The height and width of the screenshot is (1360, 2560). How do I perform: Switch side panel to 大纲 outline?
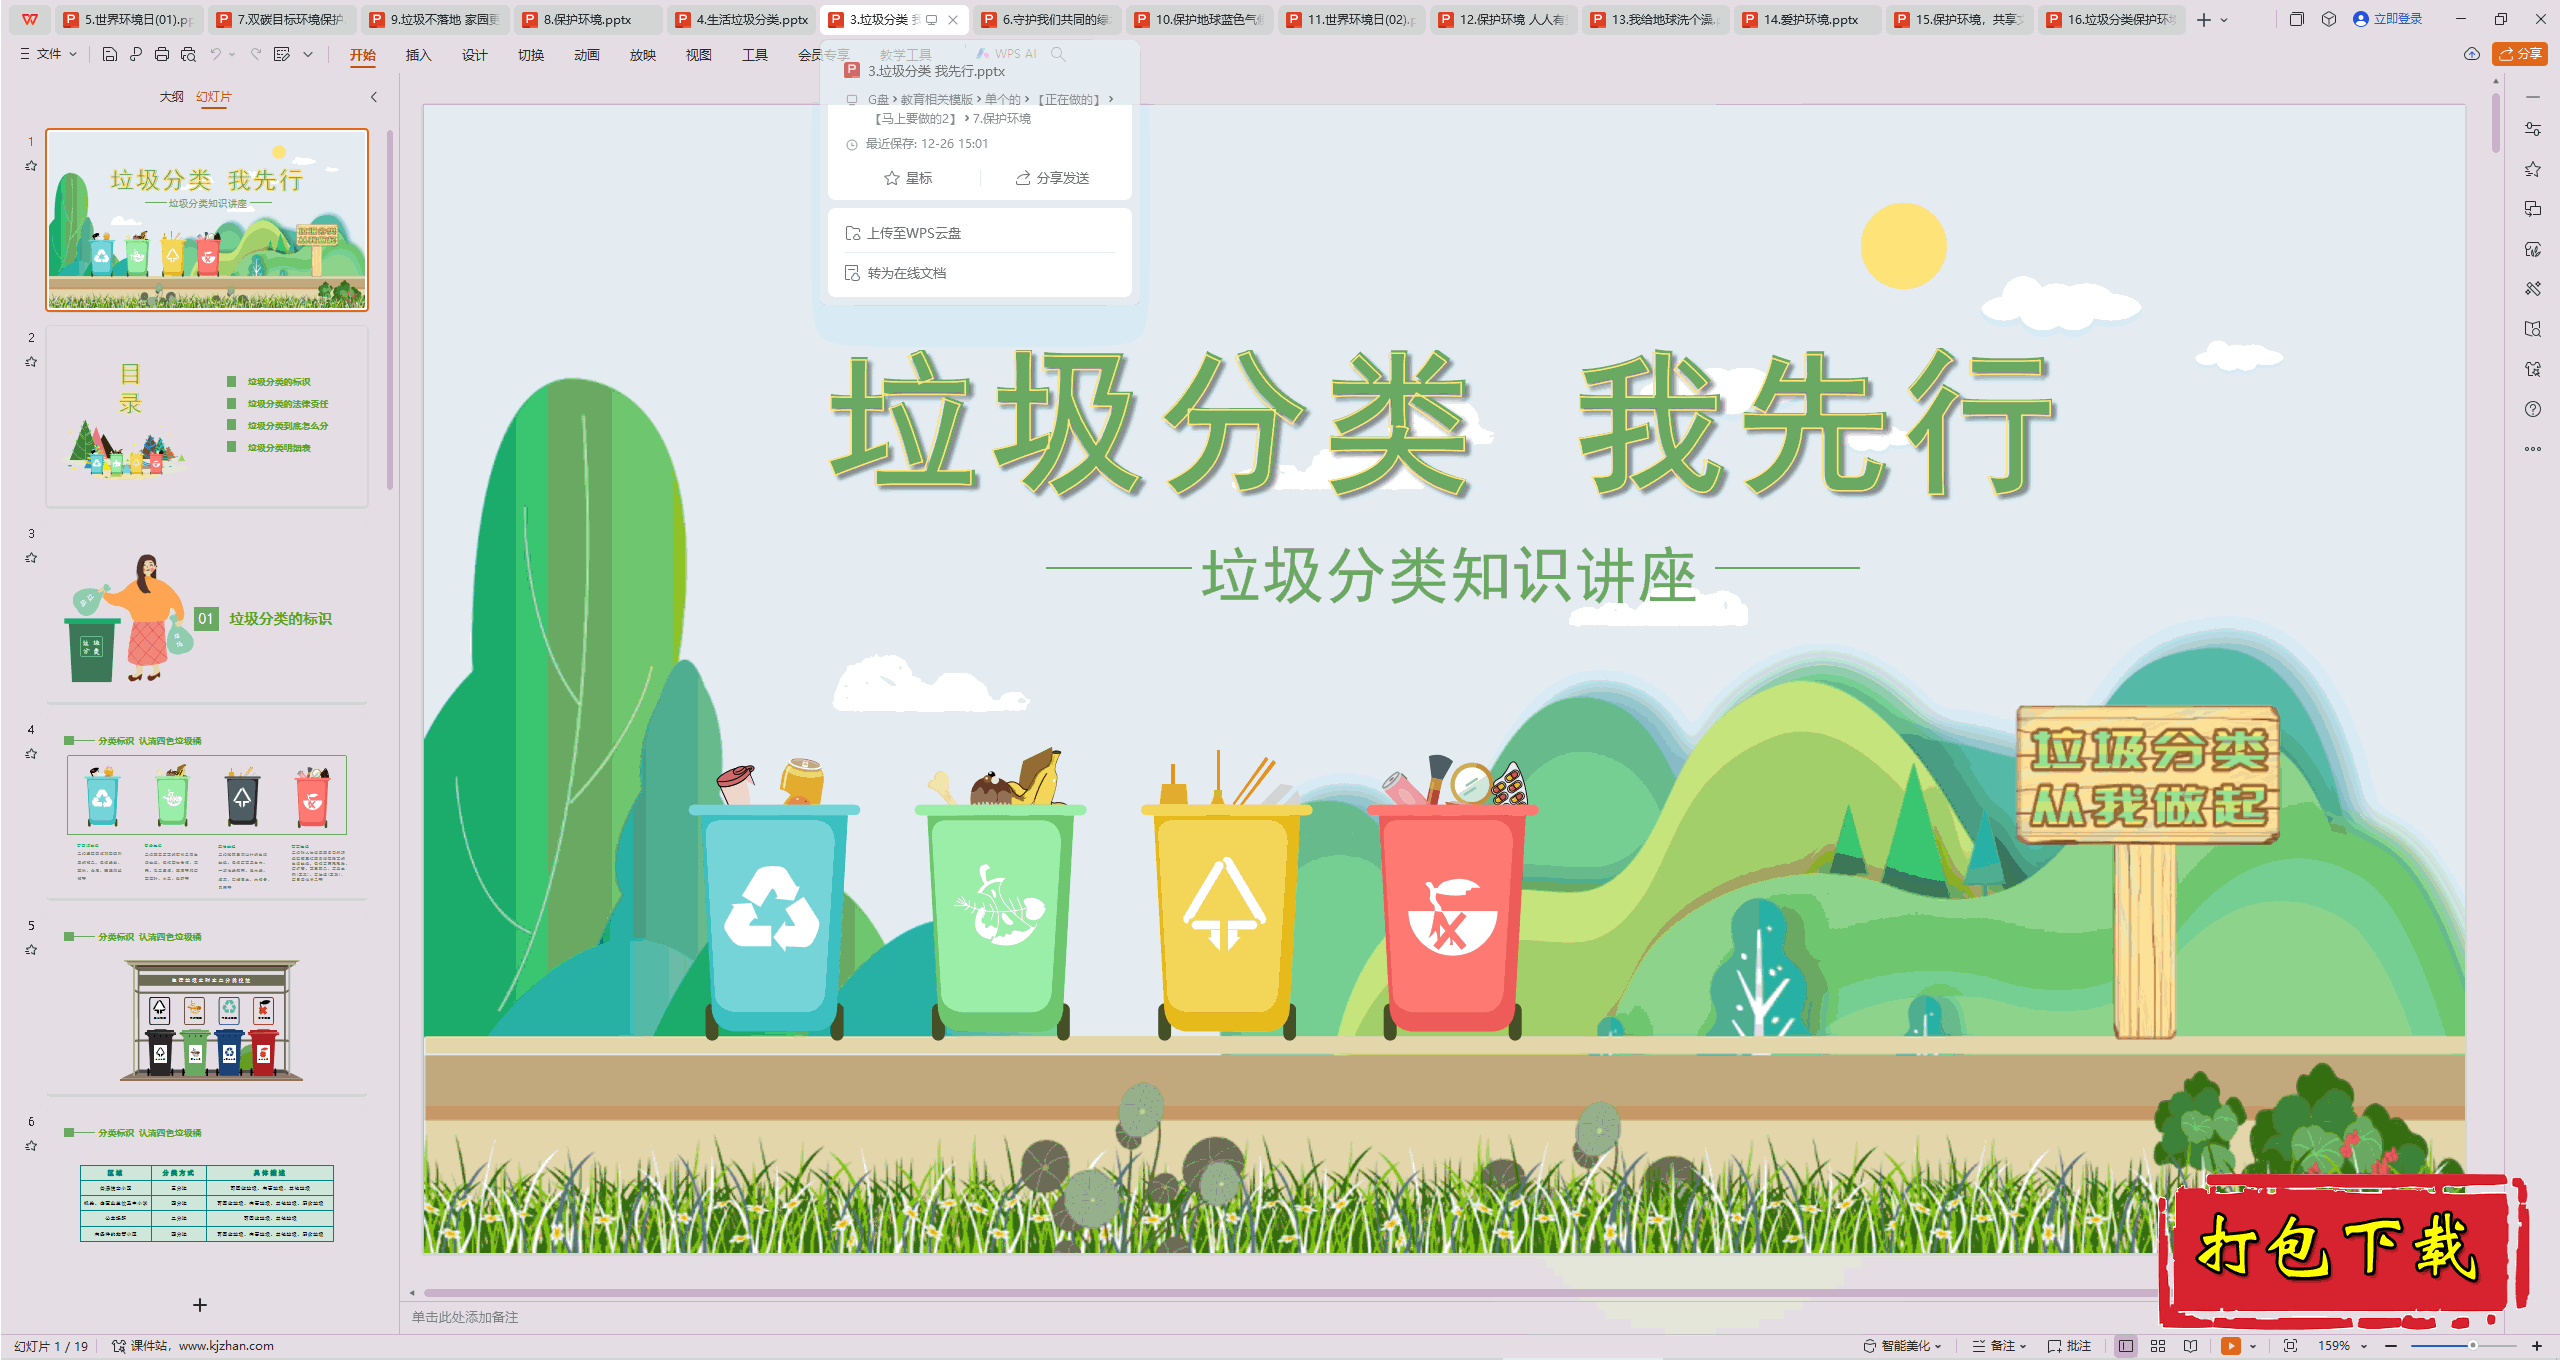(x=172, y=97)
